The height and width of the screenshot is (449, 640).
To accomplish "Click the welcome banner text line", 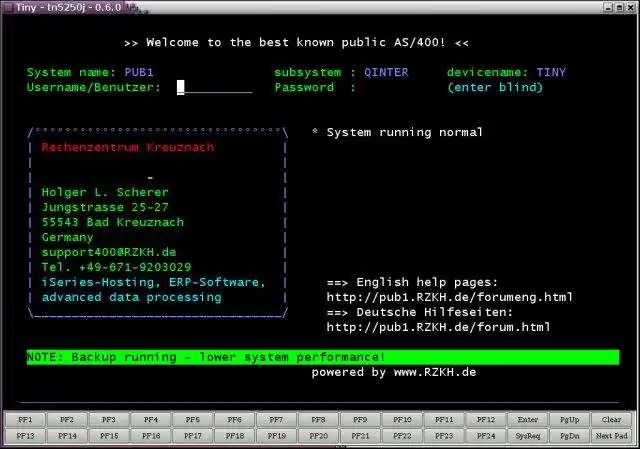I will click(x=297, y=42).
